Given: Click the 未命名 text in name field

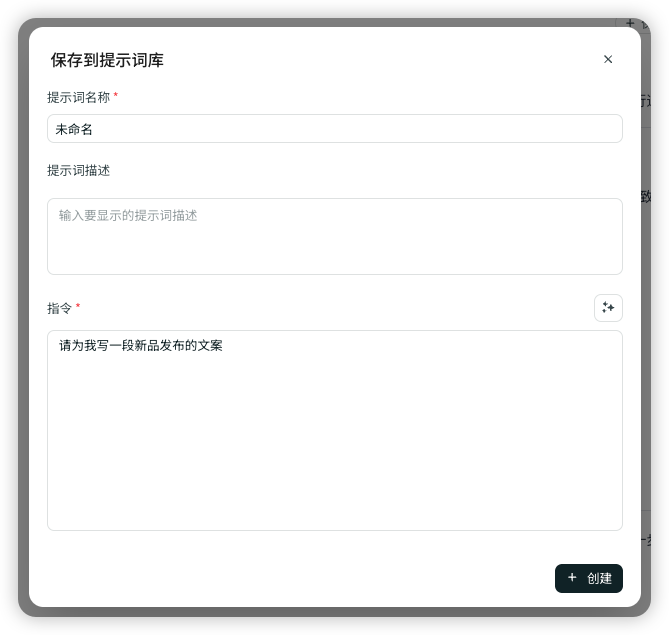Looking at the screenshot, I should [x=74, y=129].
